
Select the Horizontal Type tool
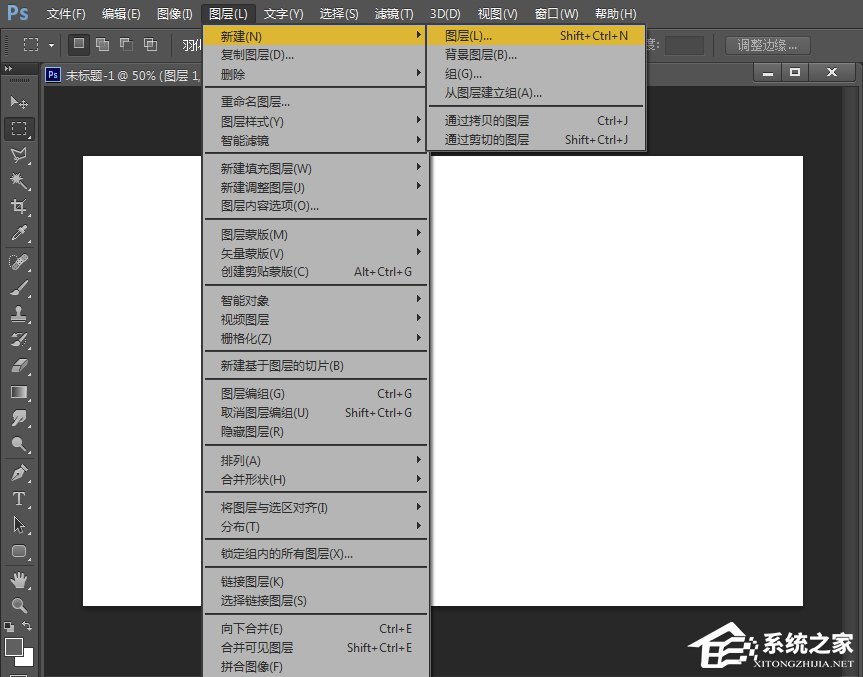18,497
